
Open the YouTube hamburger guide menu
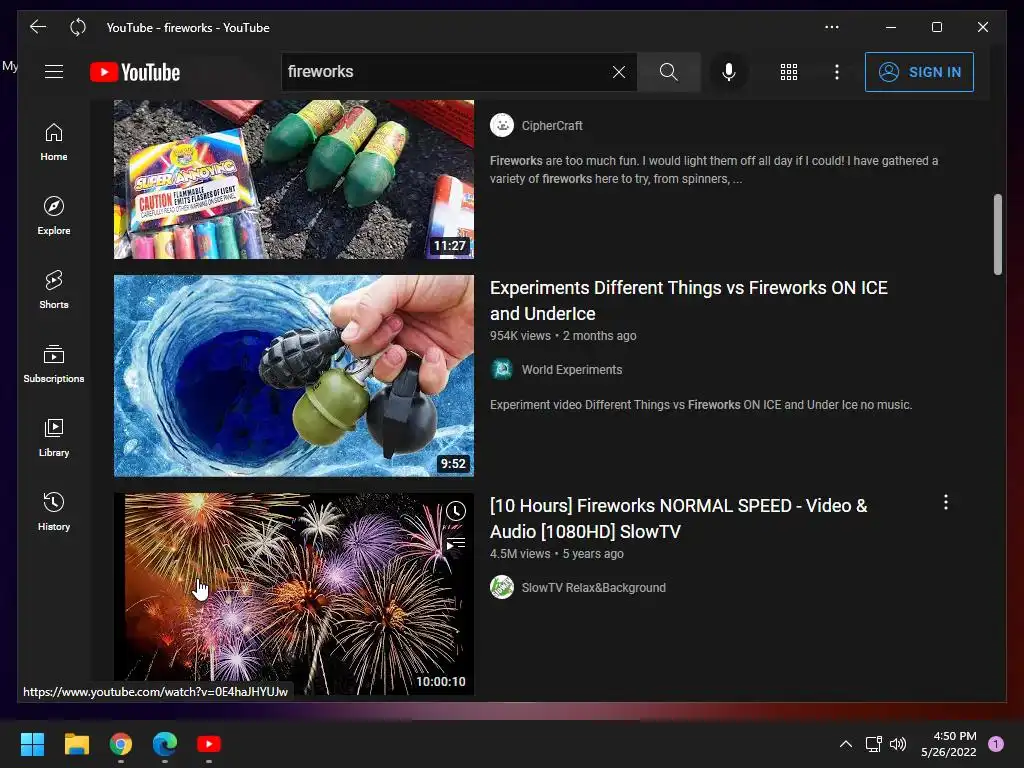tap(54, 72)
